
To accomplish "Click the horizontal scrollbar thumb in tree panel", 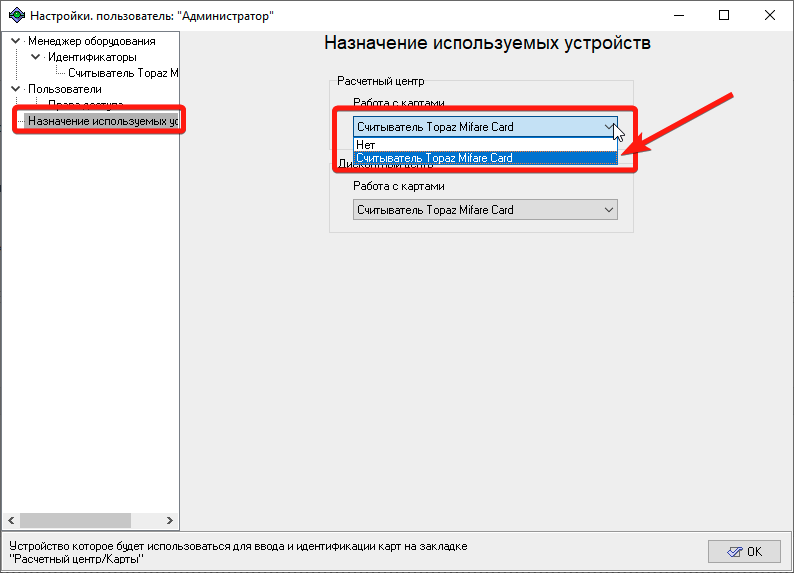I will [x=75, y=520].
